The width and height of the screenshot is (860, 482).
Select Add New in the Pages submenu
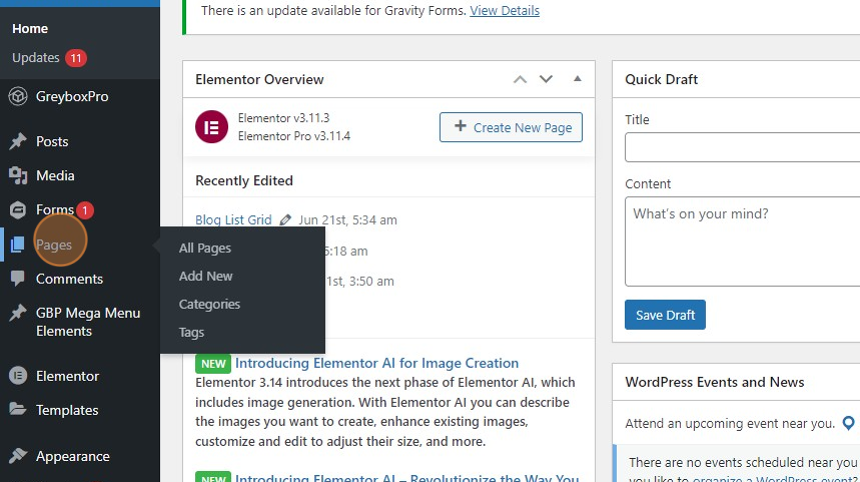pyautogui.click(x=206, y=276)
